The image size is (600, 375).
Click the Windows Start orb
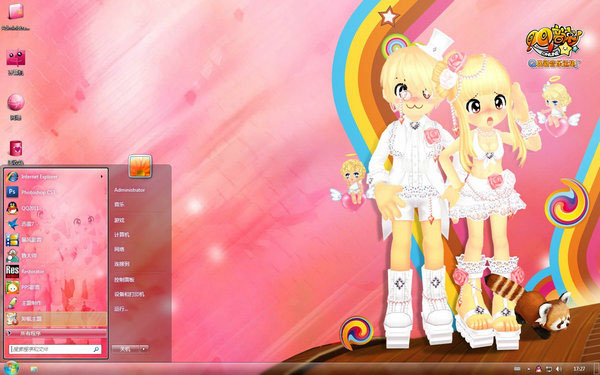click(11, 368)
